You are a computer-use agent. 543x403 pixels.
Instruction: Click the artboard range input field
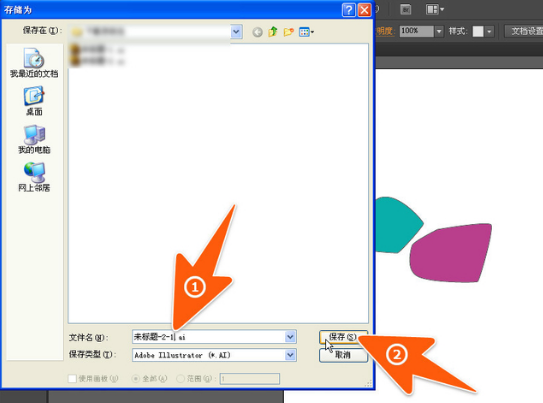coord(250,378)
